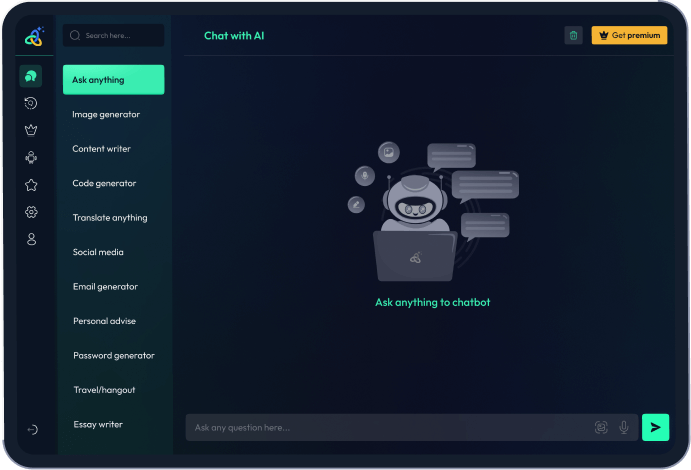The width and height of the screenshot is (691, 470).
Task: Click the logout arrow icon
Action: [x=32, y=429]
